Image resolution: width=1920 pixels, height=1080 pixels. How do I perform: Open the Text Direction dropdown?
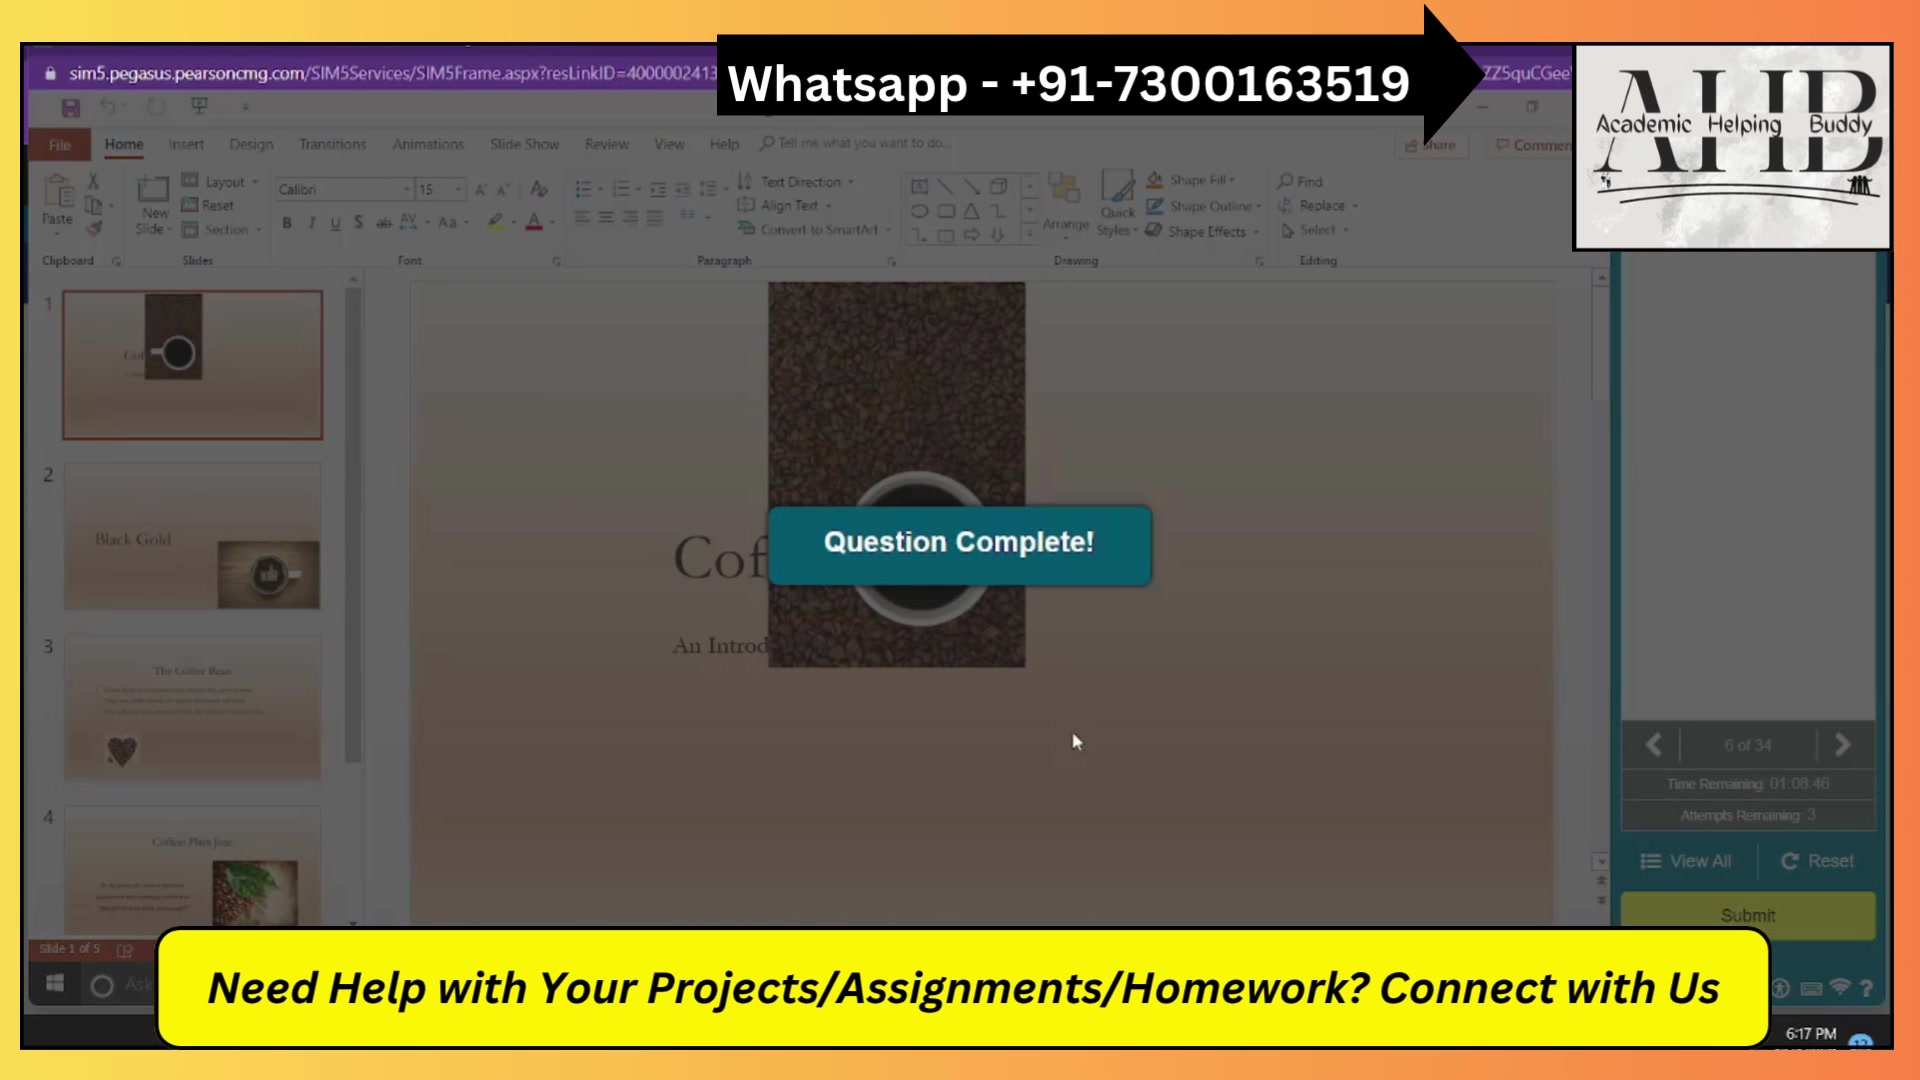pos(796,181)
